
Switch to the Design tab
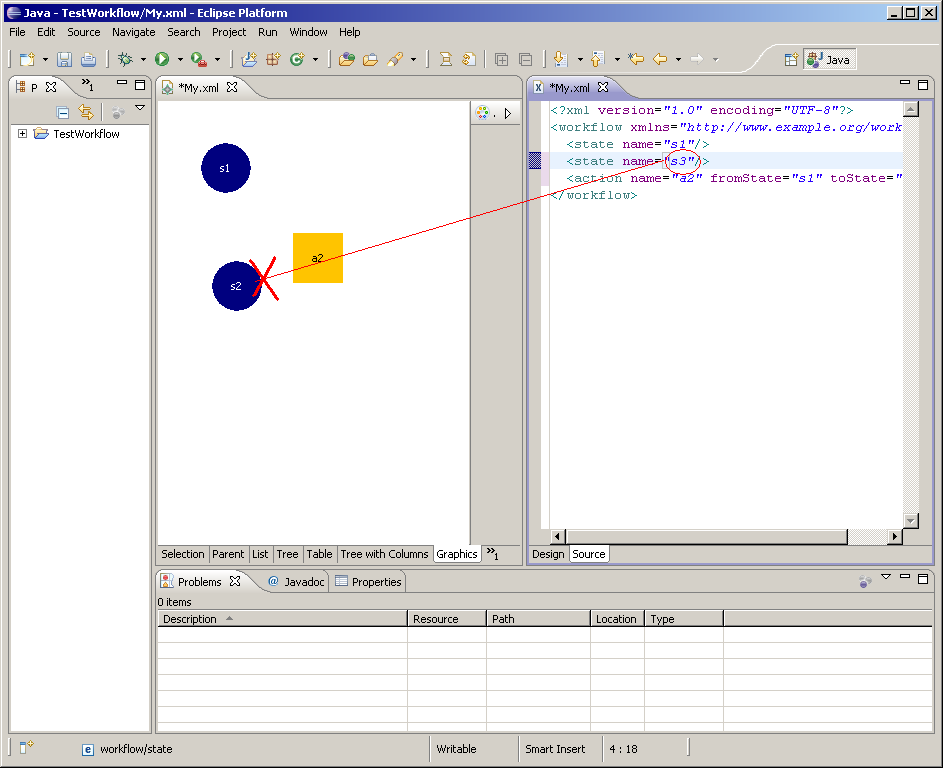(x=548, y=554)
